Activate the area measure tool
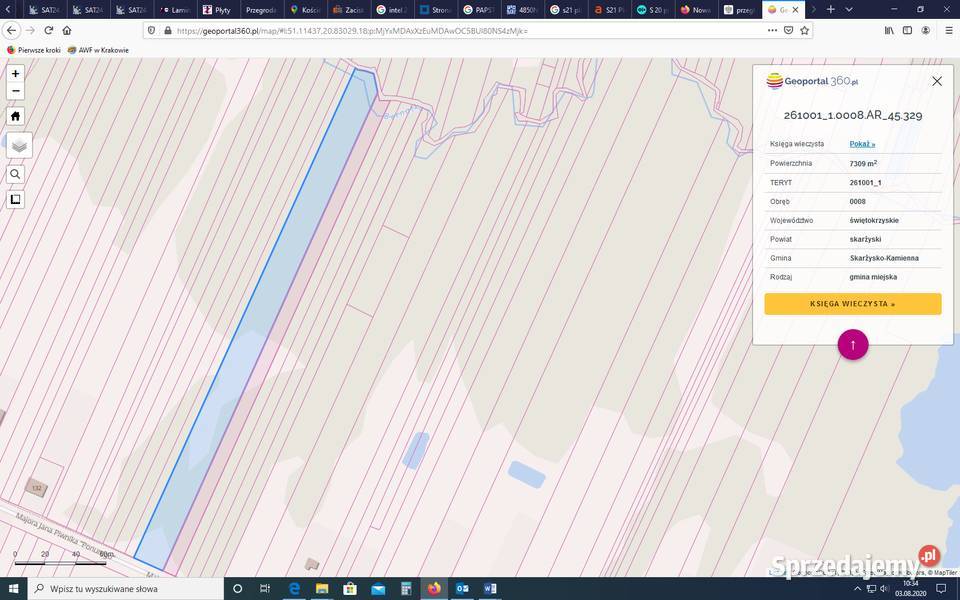The image size is (960, 600). click(x=15, y=199)
